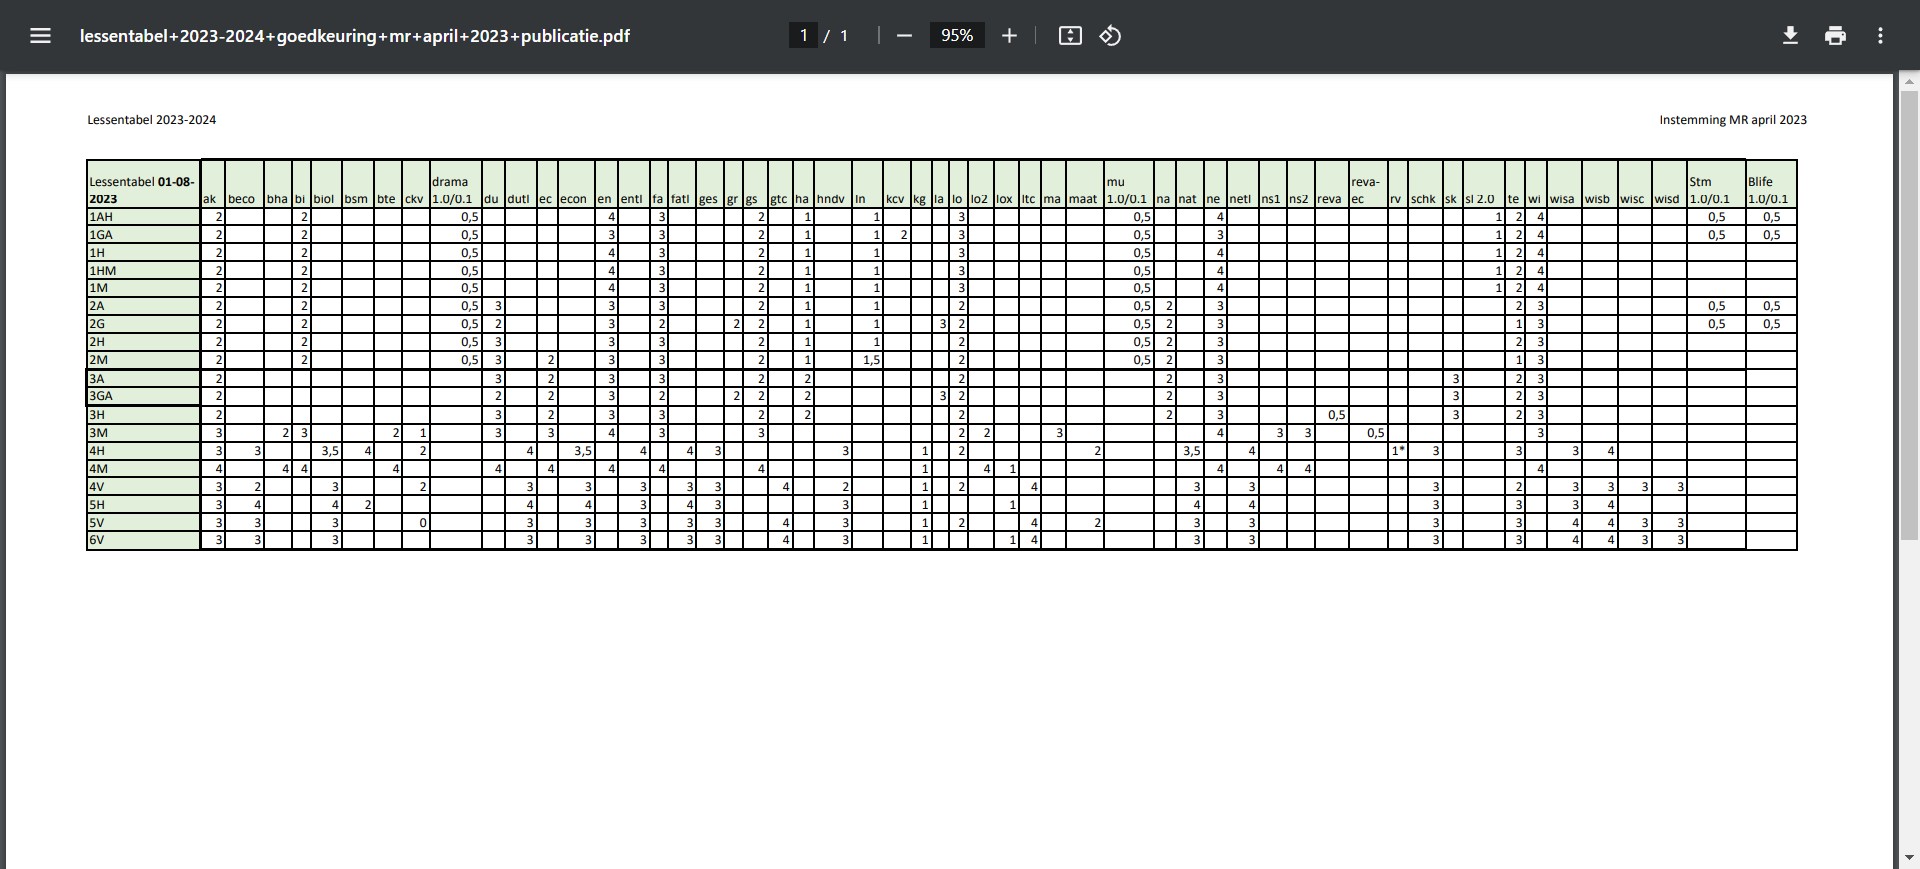Select the '6V' row label
Image resolution: width=1920 pixels, height=869 pixels.
pos(144,540)
